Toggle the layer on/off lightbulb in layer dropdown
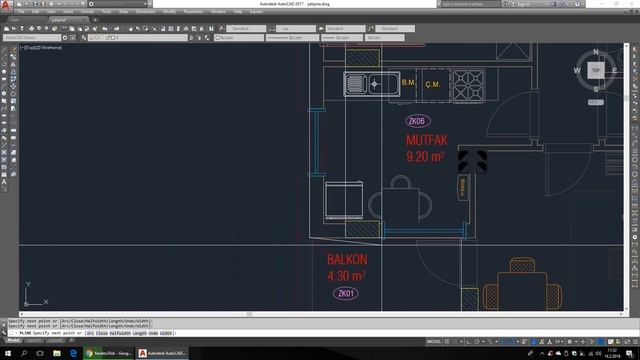640x360 pixels. (x=91, y=38)
